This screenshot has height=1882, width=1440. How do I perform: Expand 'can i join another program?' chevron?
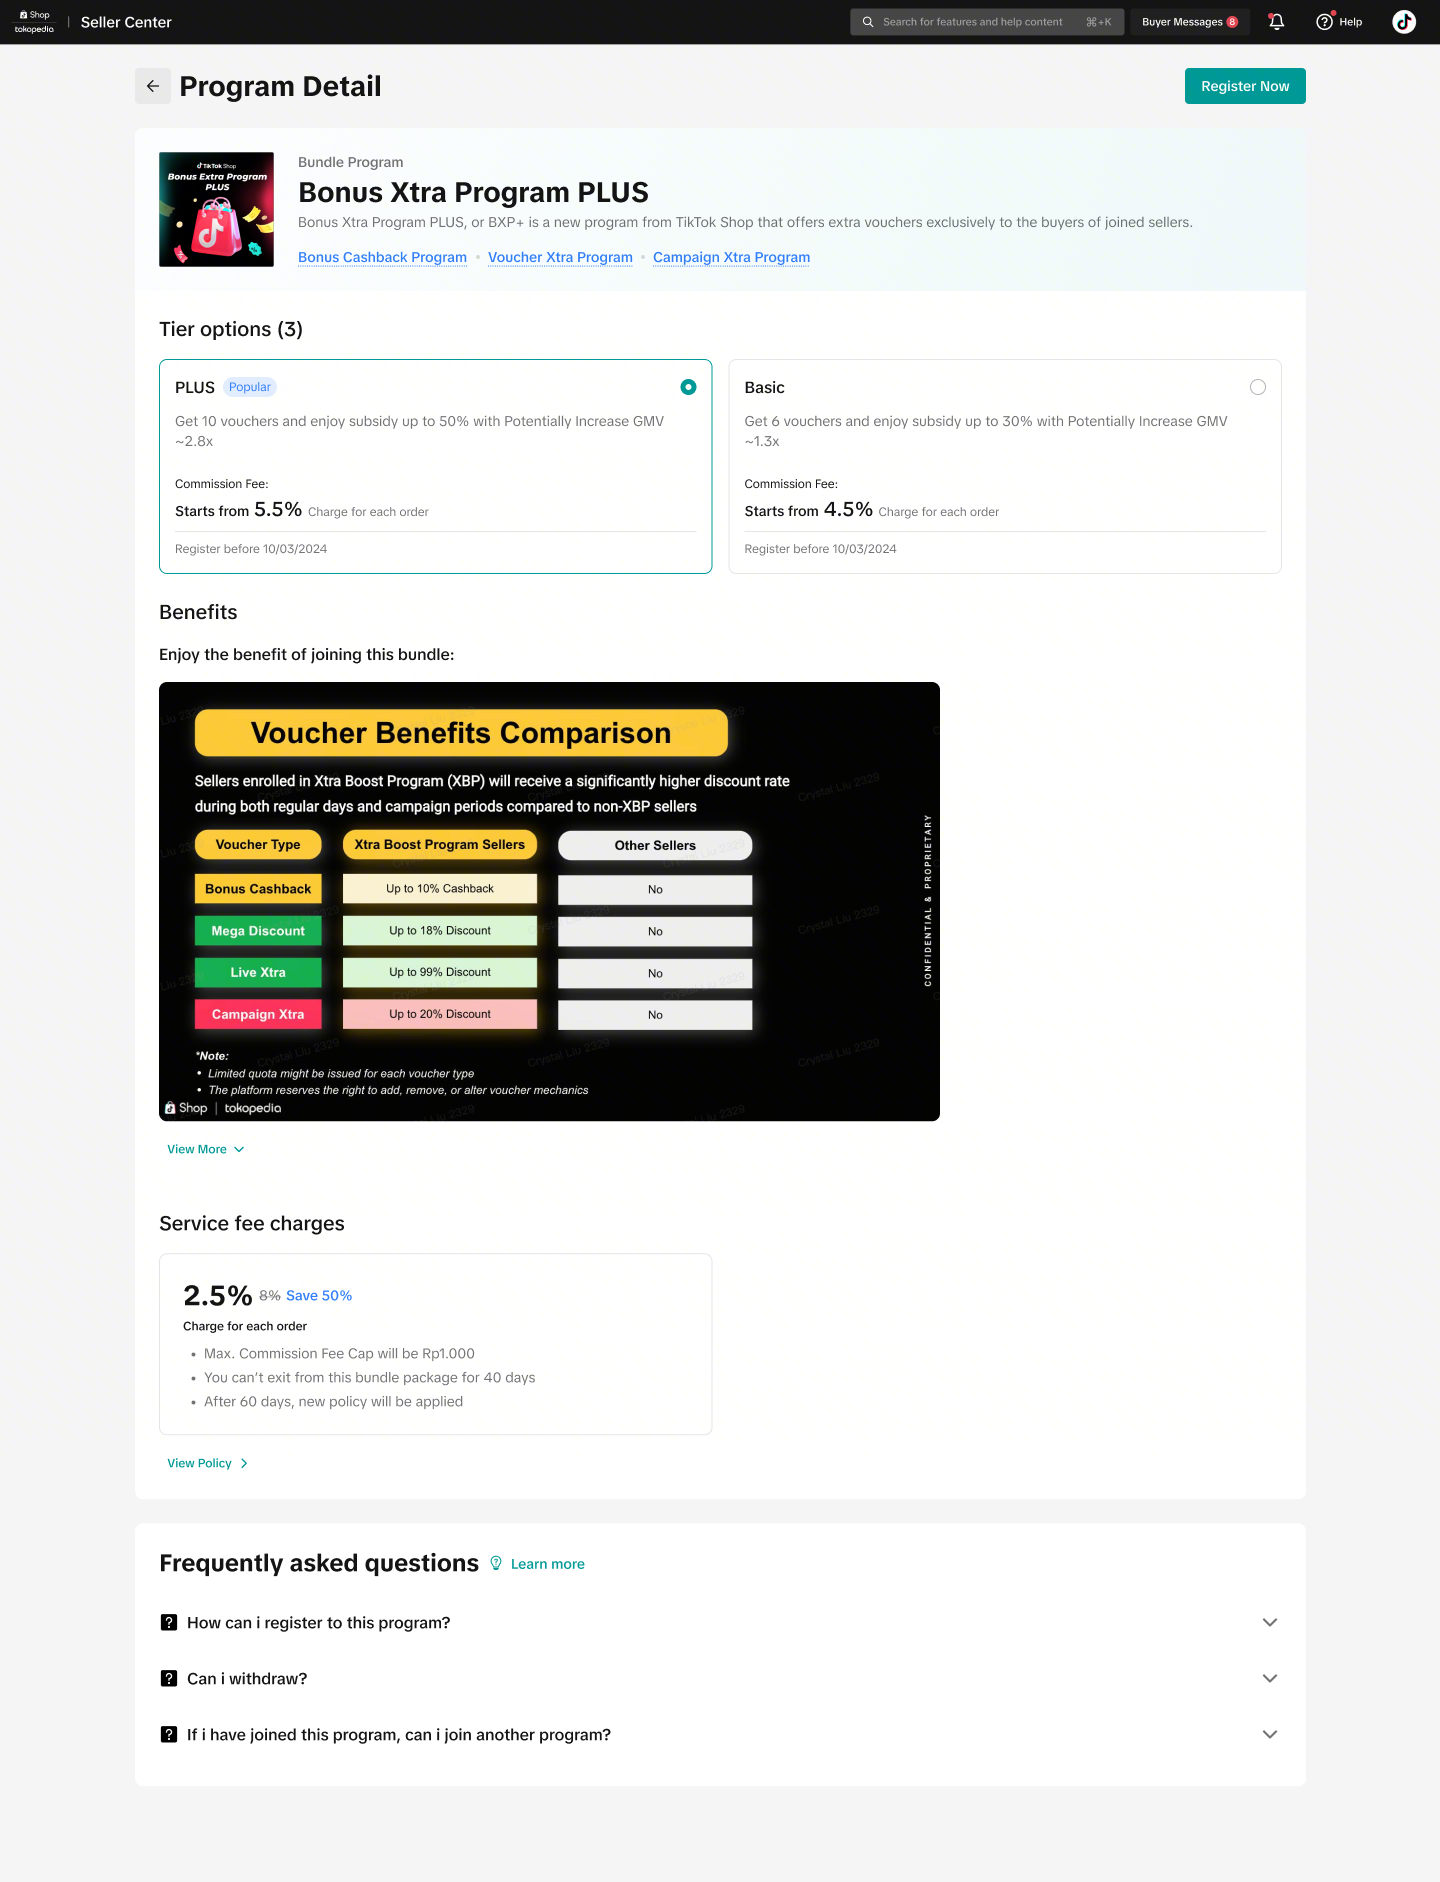(x=1270, y=1734)
